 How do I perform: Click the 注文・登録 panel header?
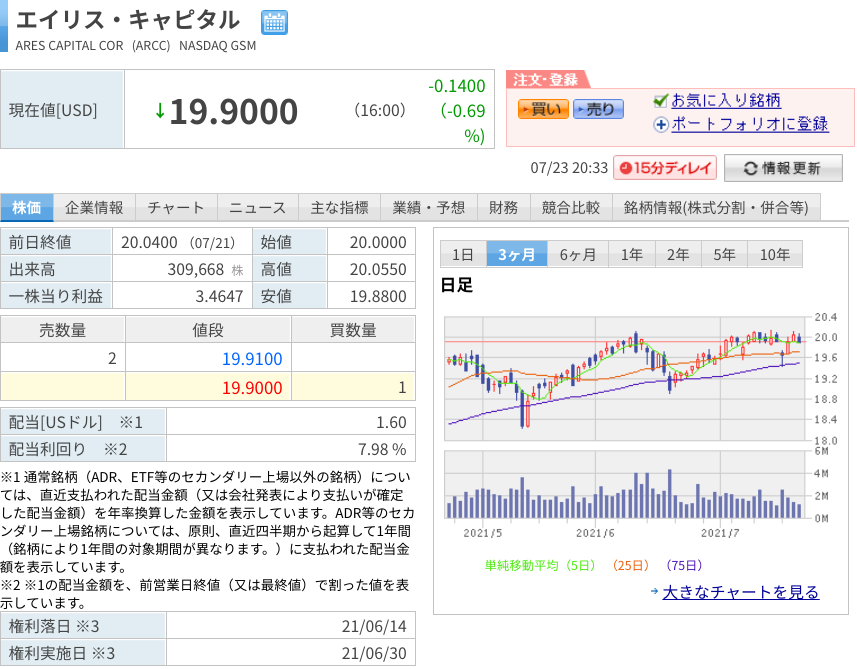[x=546, y=80]
